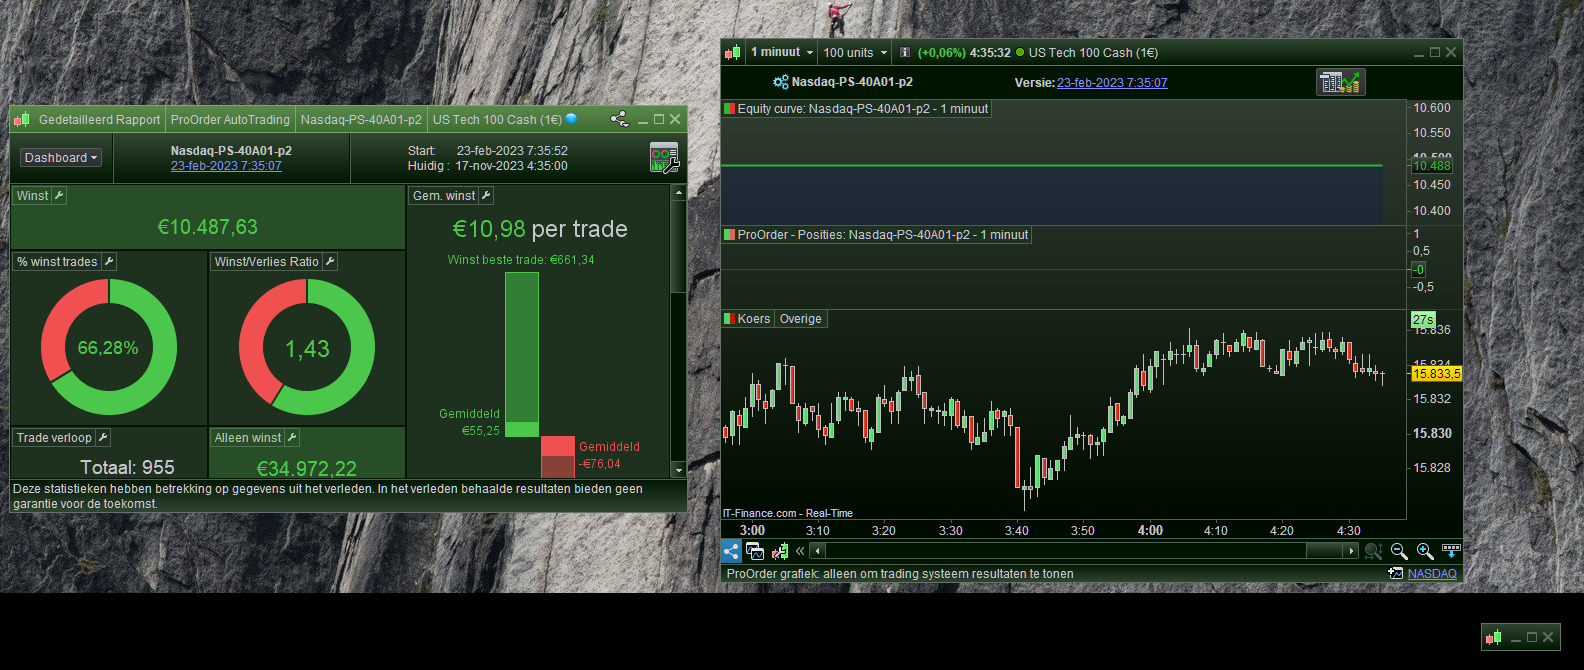
Task: Open the detailed report button with coins icon
Action: click(1341, 82)
